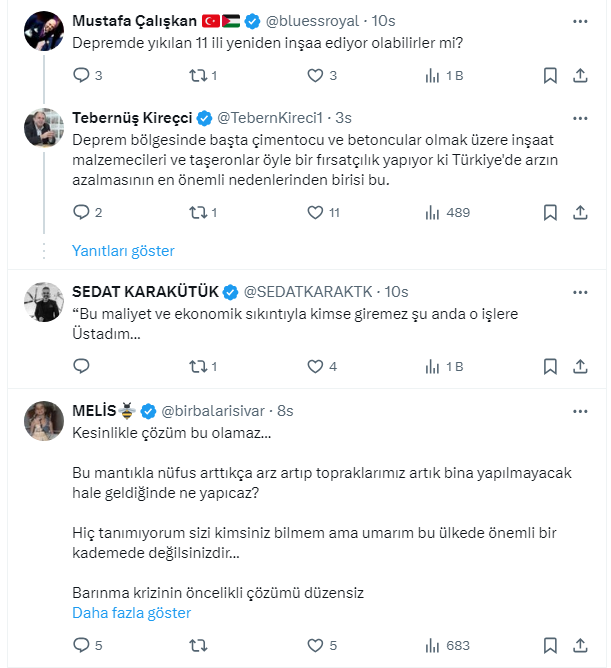Viewport: 611px width, 668px height.
Task: Retweet Tebernüş Kireççi's tweet
Action: [198, 212]
